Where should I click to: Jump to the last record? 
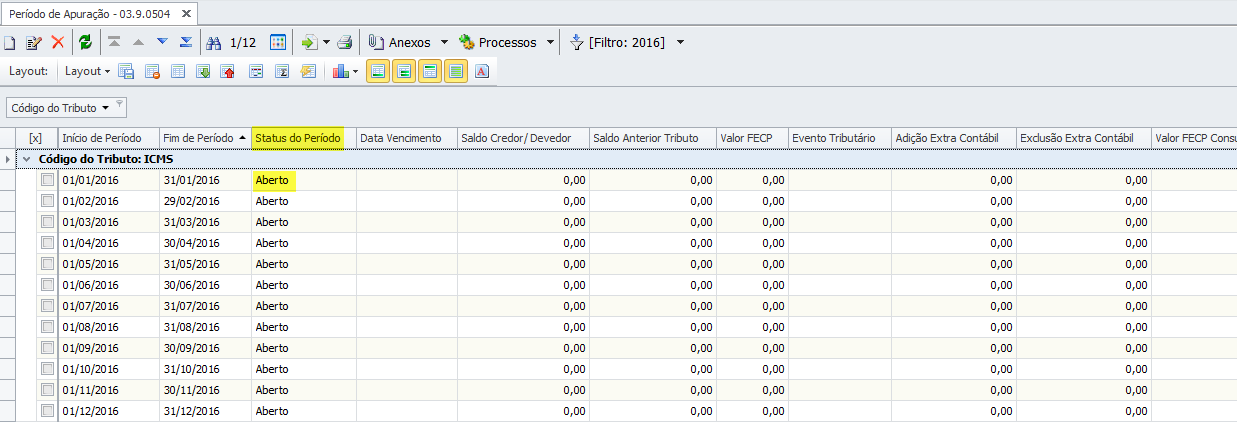coord(185,43)
